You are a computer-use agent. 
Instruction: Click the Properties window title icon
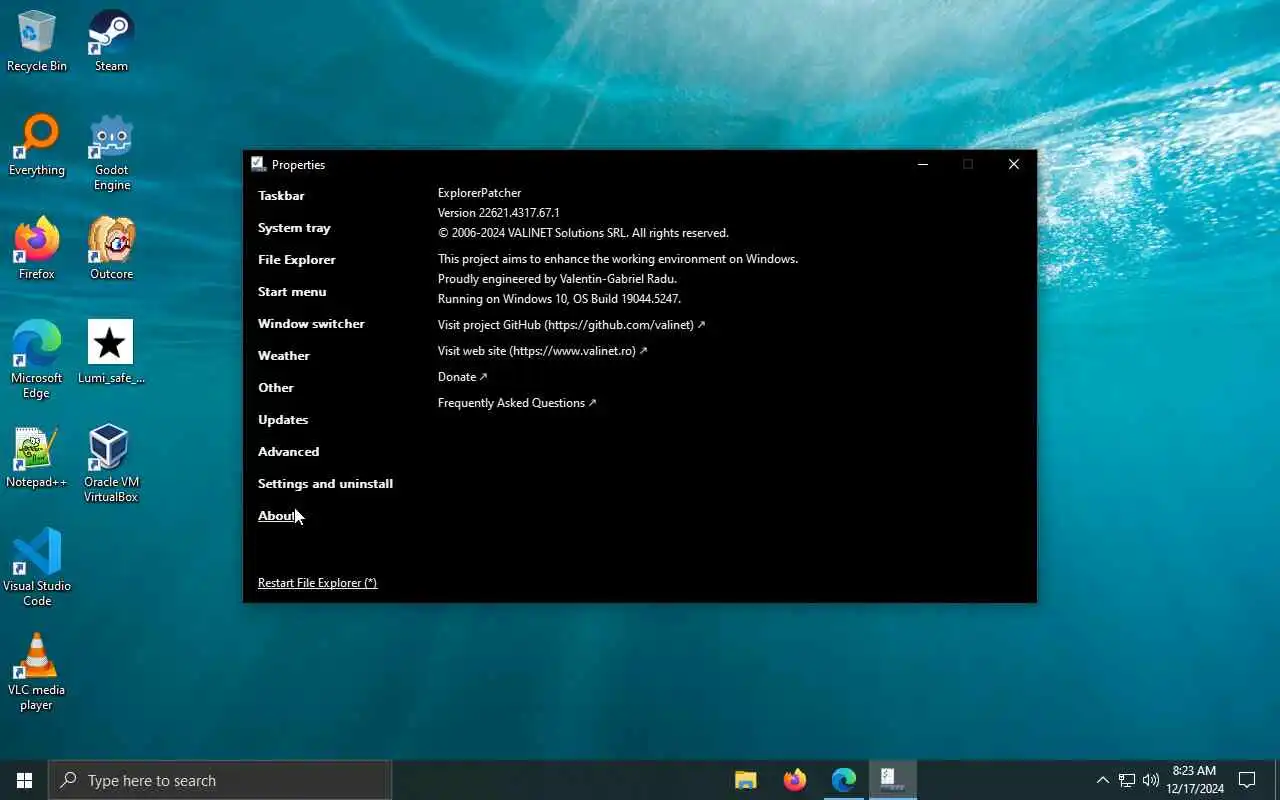click(258, 164)
